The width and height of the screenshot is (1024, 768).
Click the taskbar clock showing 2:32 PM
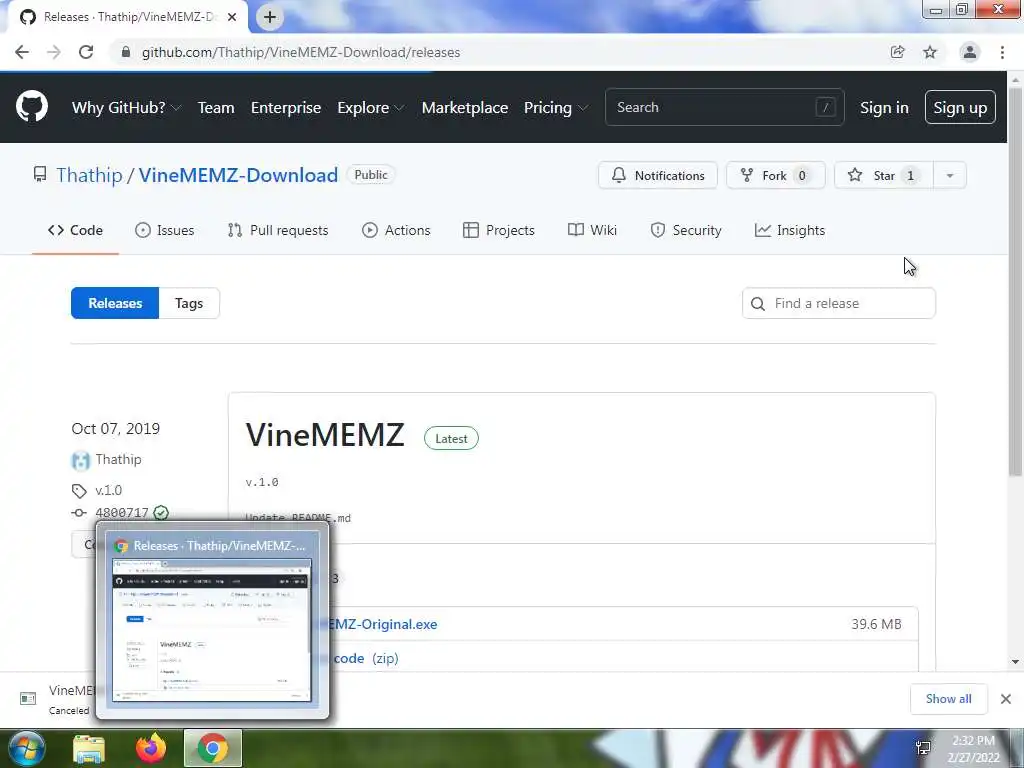click(x=973, y=749)
